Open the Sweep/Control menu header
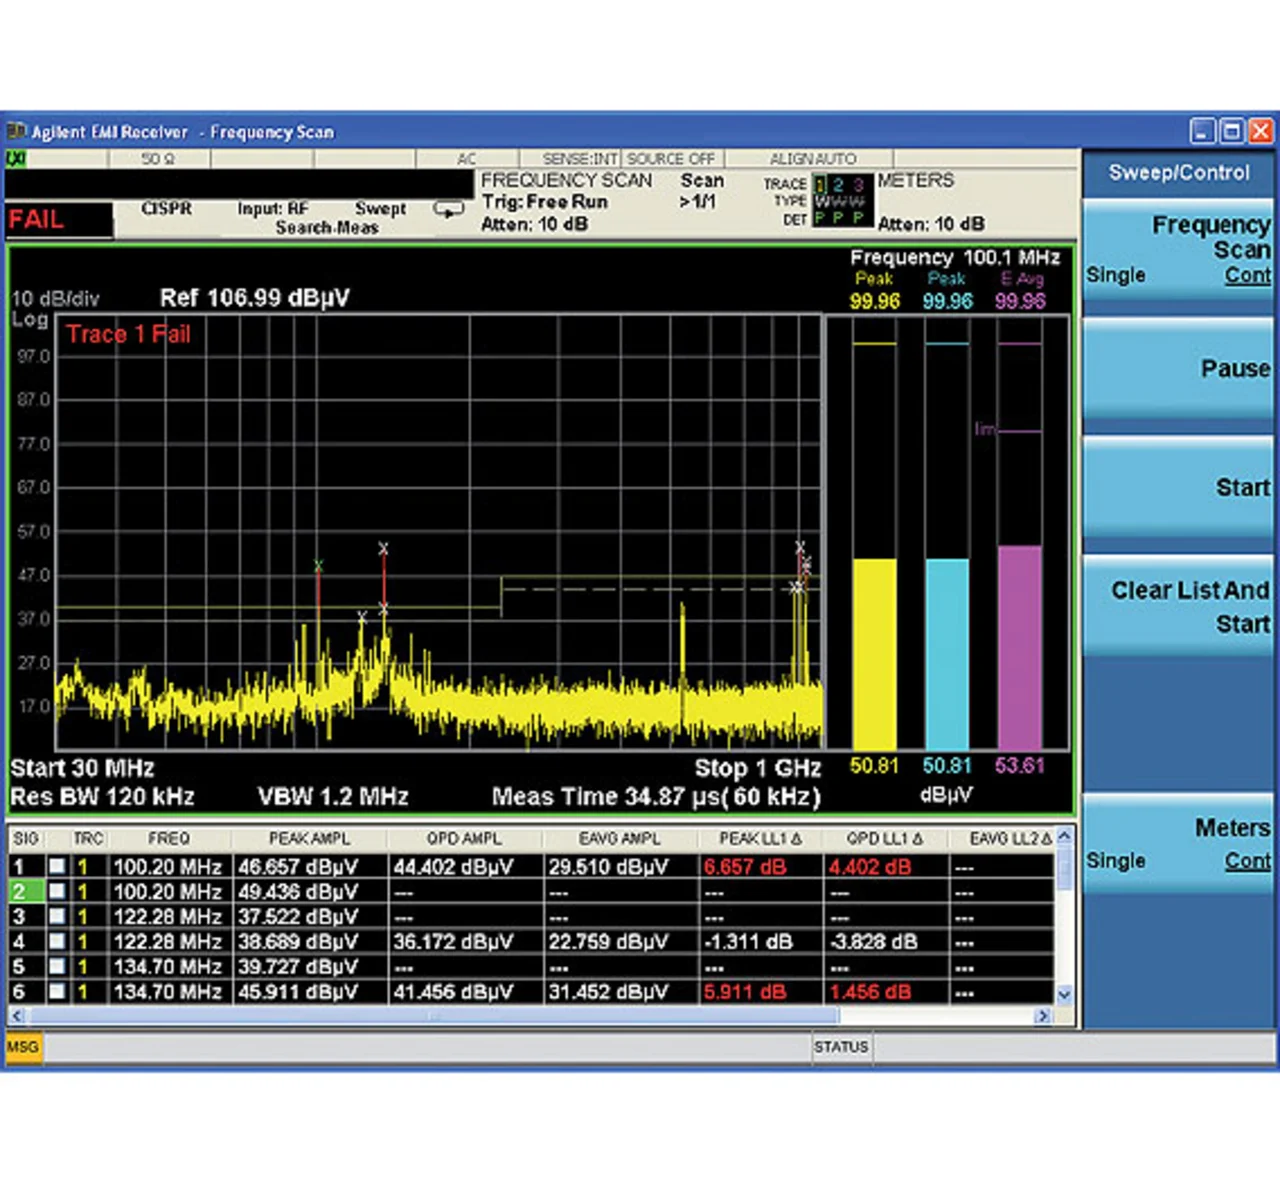This screenshot has width=1280, height=1190. click(1178, 172)
